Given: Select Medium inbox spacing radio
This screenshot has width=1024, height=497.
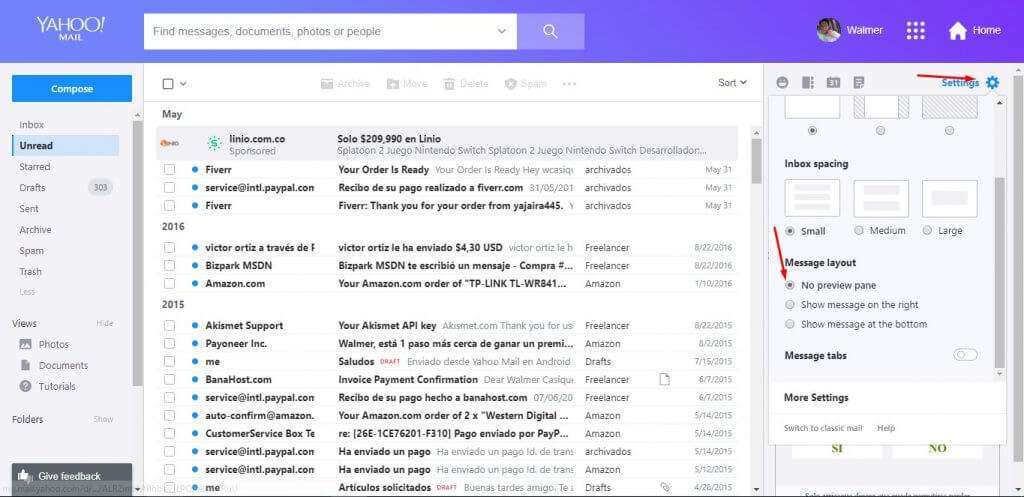Looking at the screenshot, I should [859, 231].
